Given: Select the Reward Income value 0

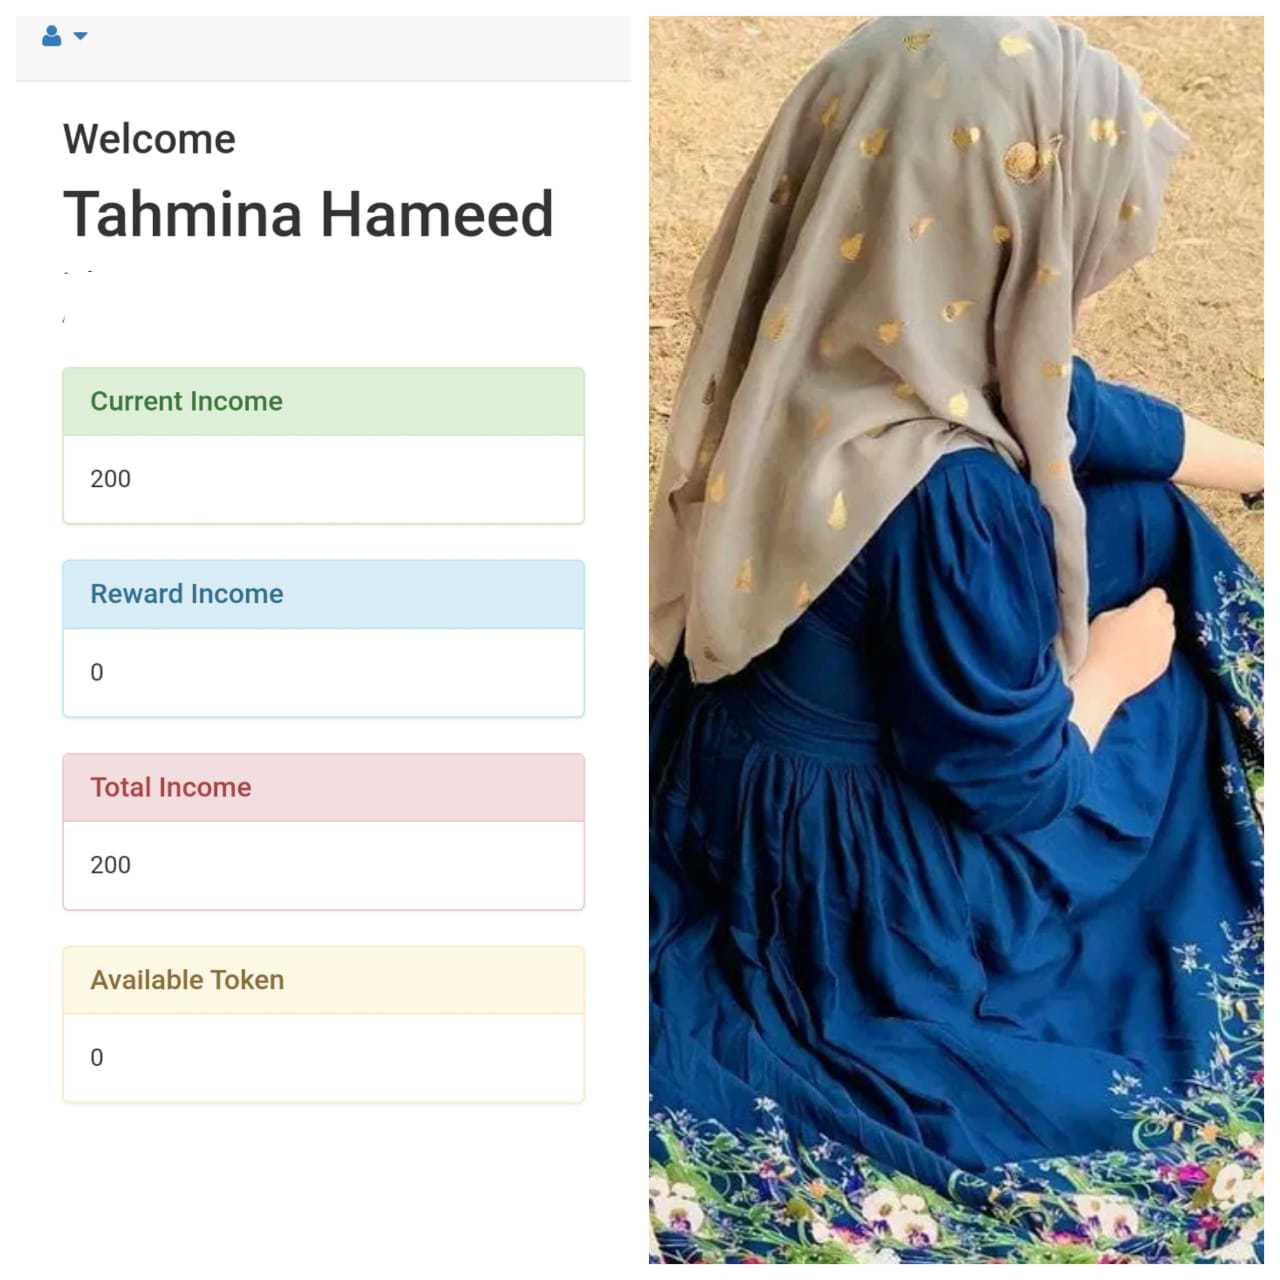Looking at the screenshot, I should (x=97, y=672).
